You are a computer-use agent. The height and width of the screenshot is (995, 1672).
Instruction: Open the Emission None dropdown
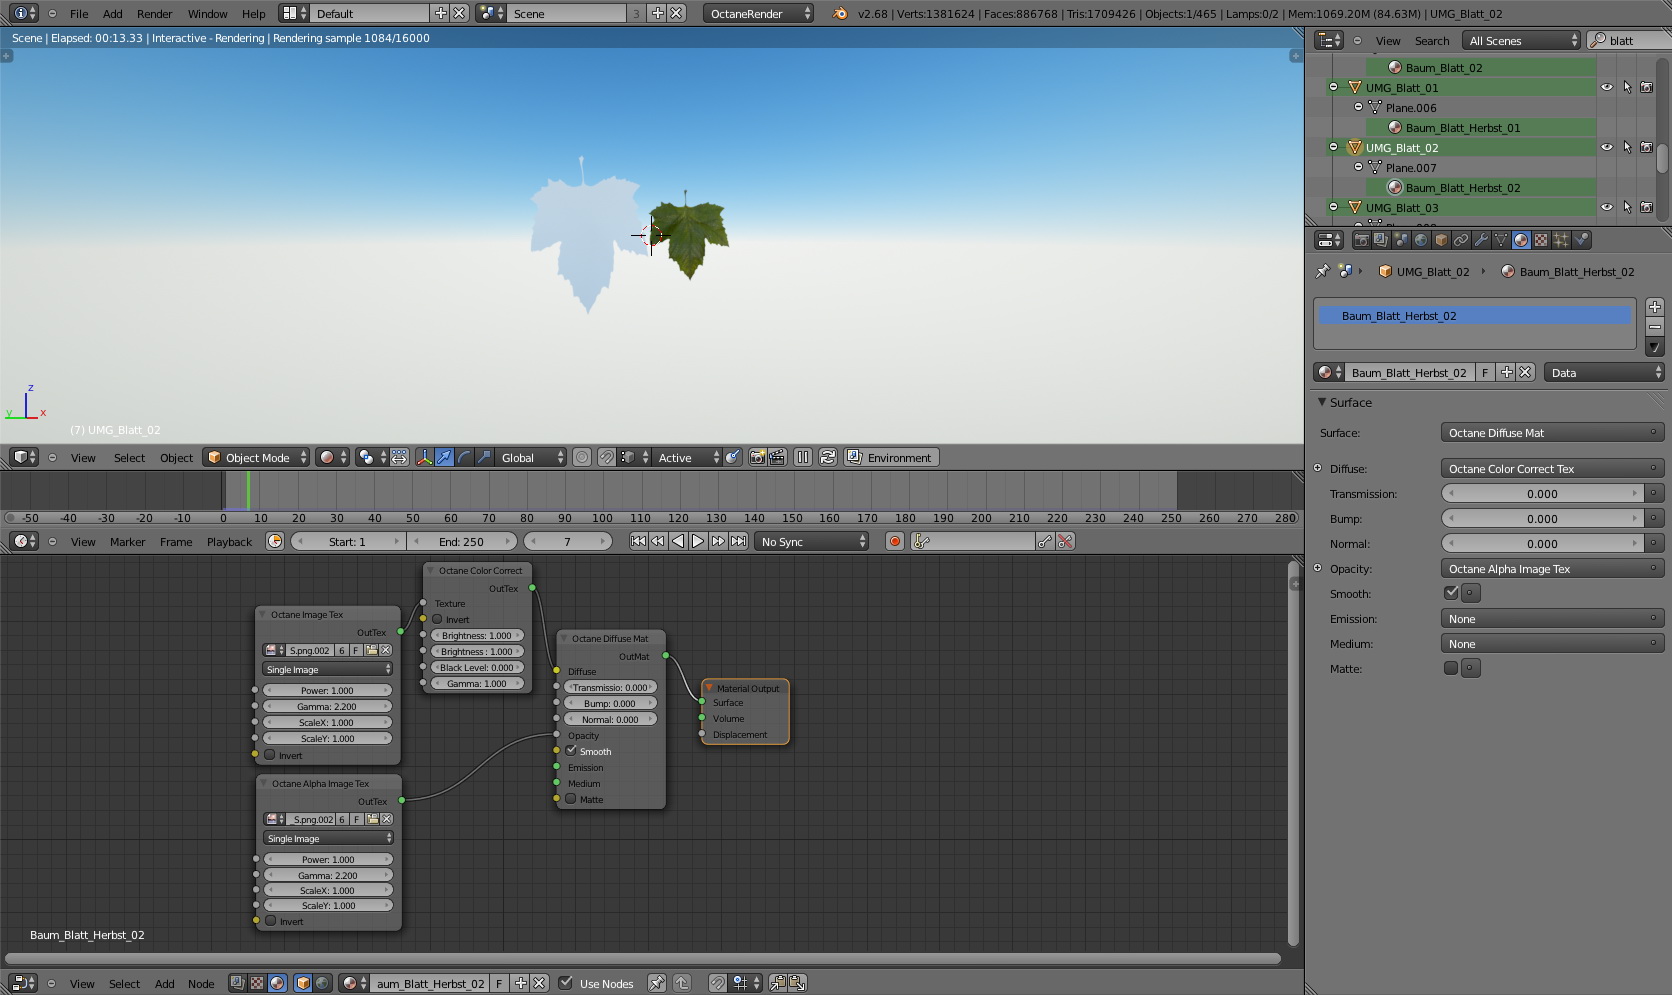(x=1552, y=618)
